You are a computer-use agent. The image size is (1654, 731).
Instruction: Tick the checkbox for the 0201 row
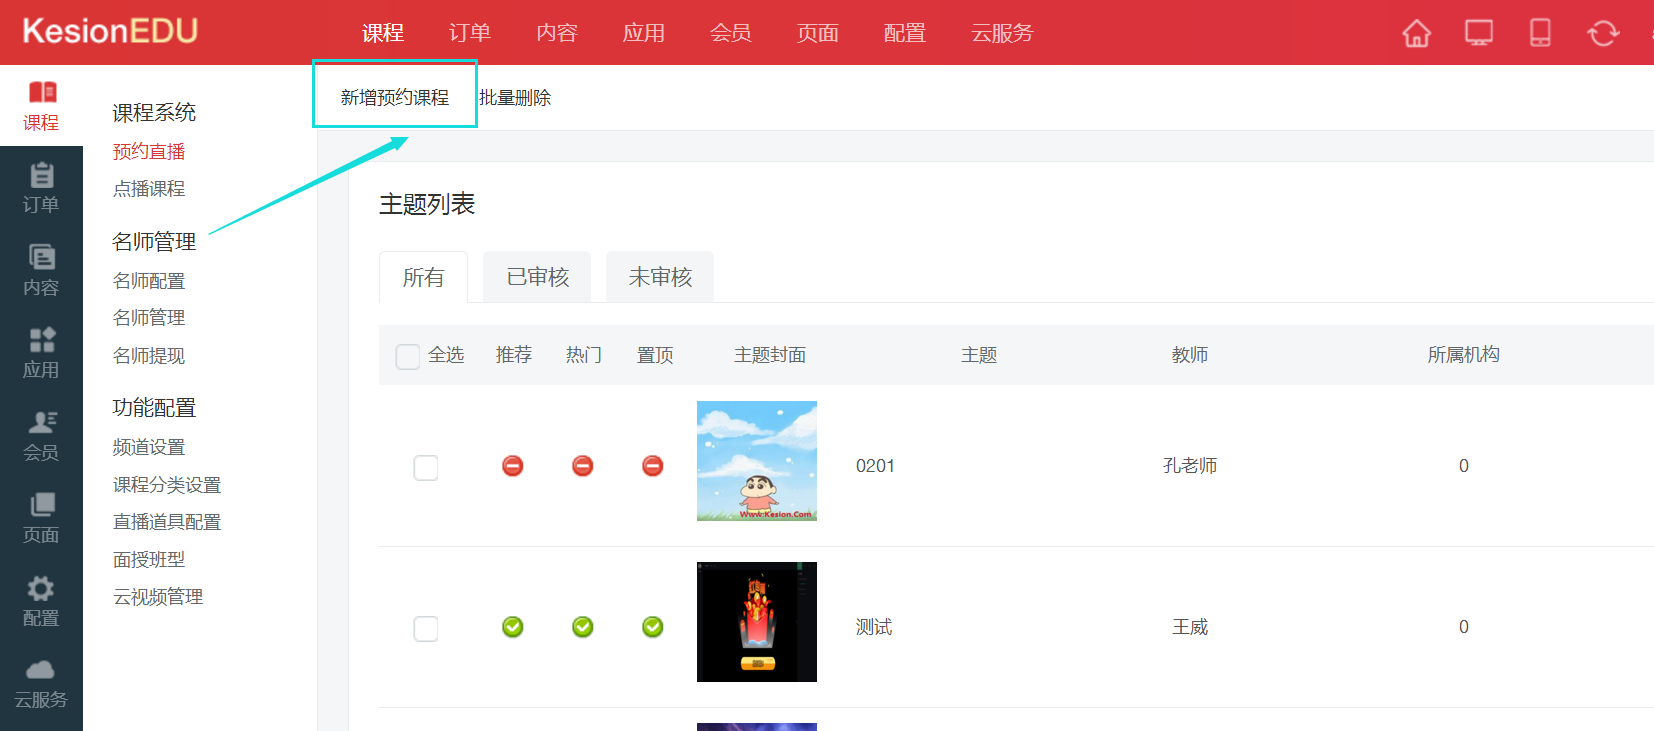coord(426,467)
